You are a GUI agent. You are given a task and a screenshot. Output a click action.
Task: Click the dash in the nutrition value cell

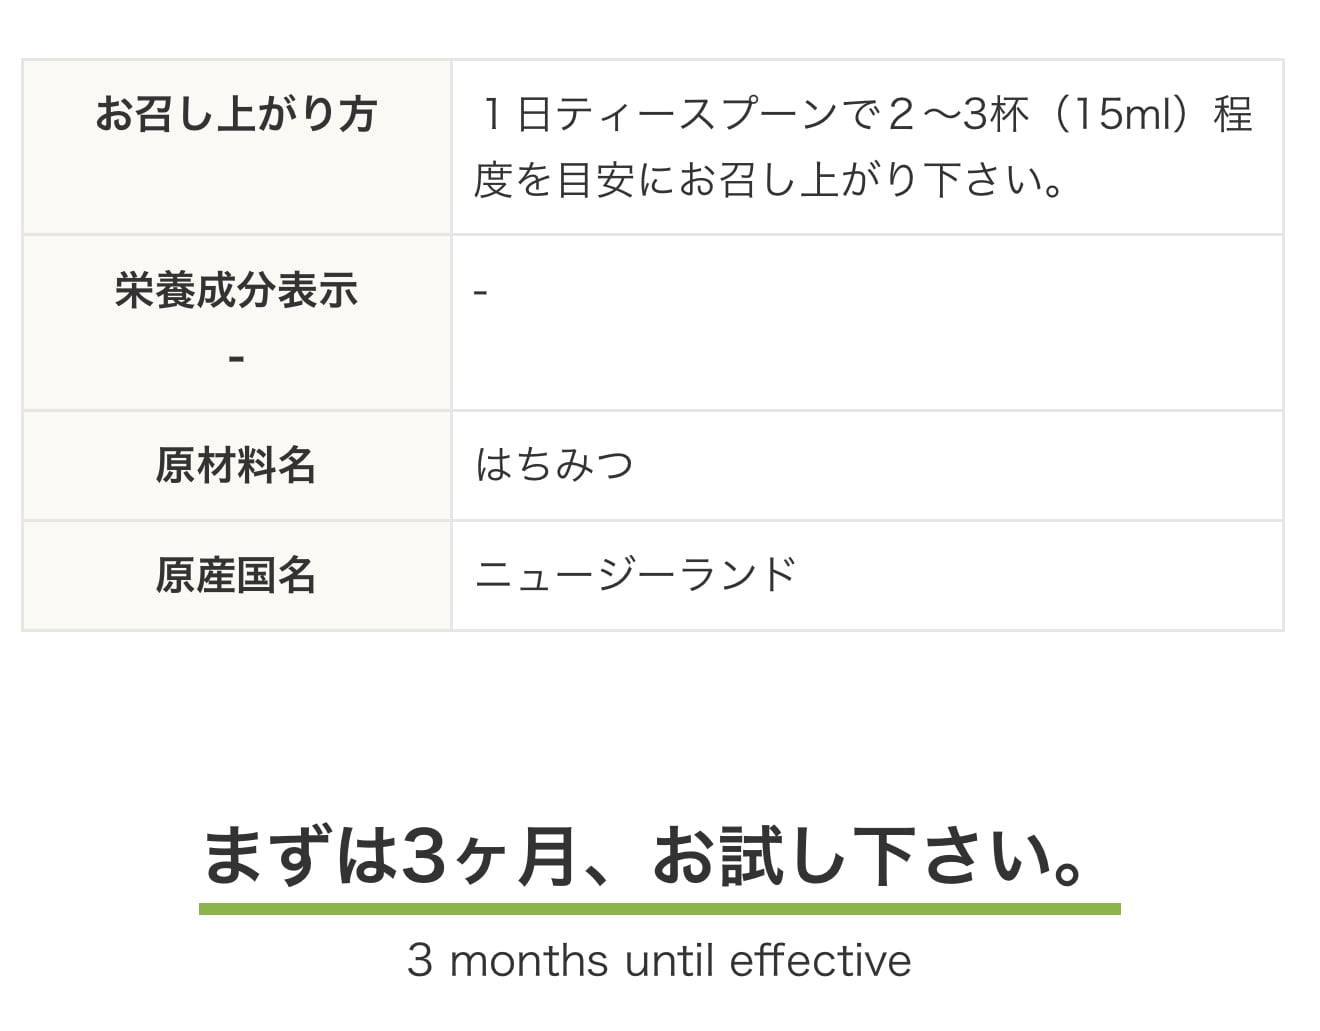[x=480, y=293]
